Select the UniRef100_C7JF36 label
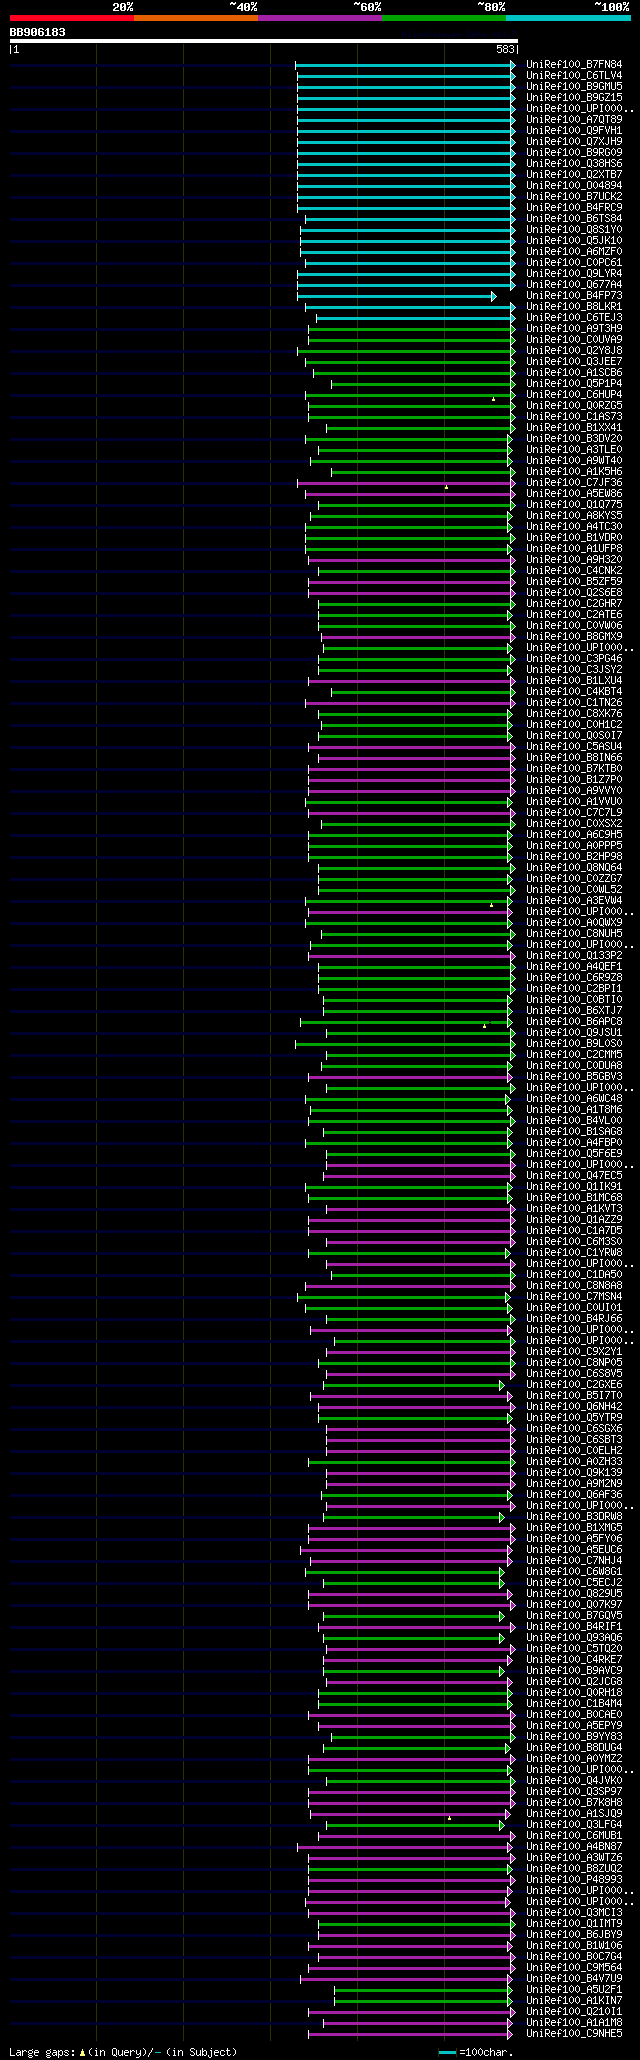This screenshot has width=640, height=2060. pos(574,483)
